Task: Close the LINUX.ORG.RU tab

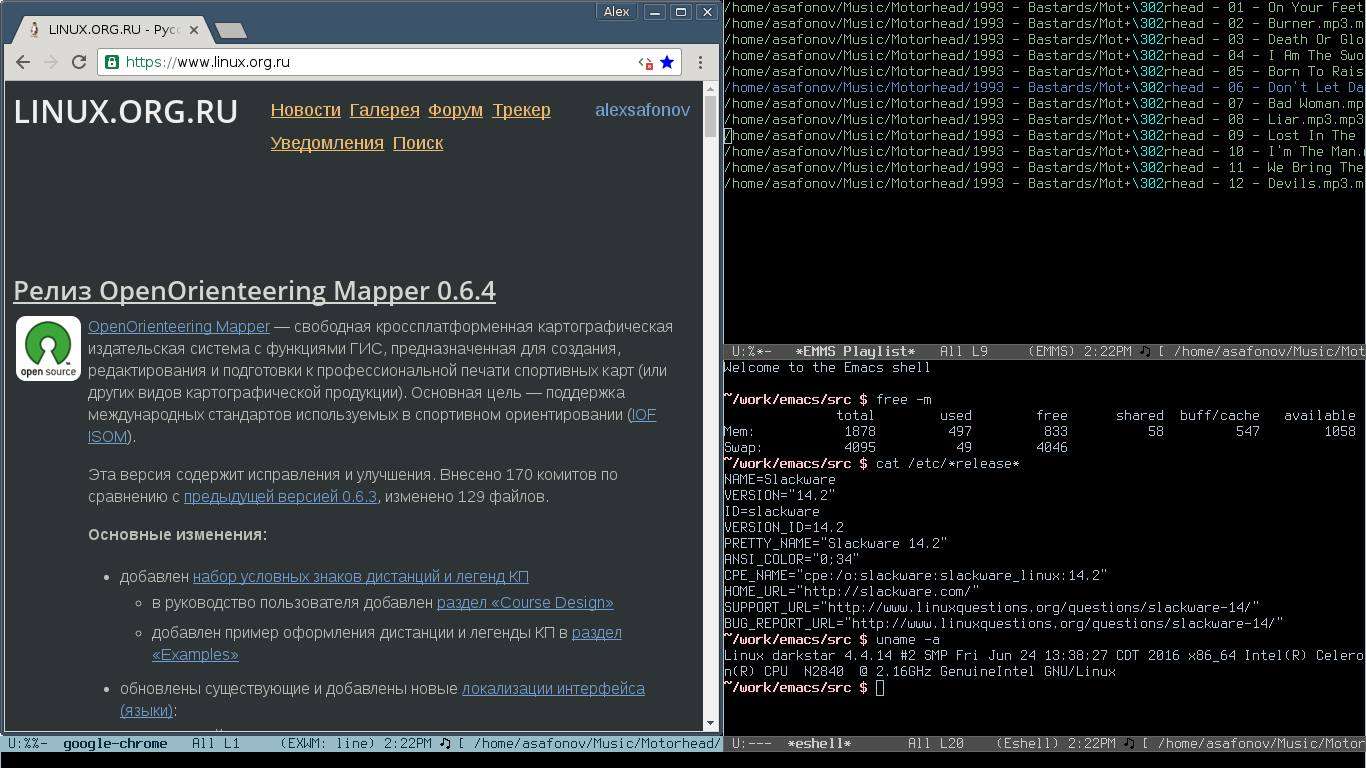Action: [195, 30]
